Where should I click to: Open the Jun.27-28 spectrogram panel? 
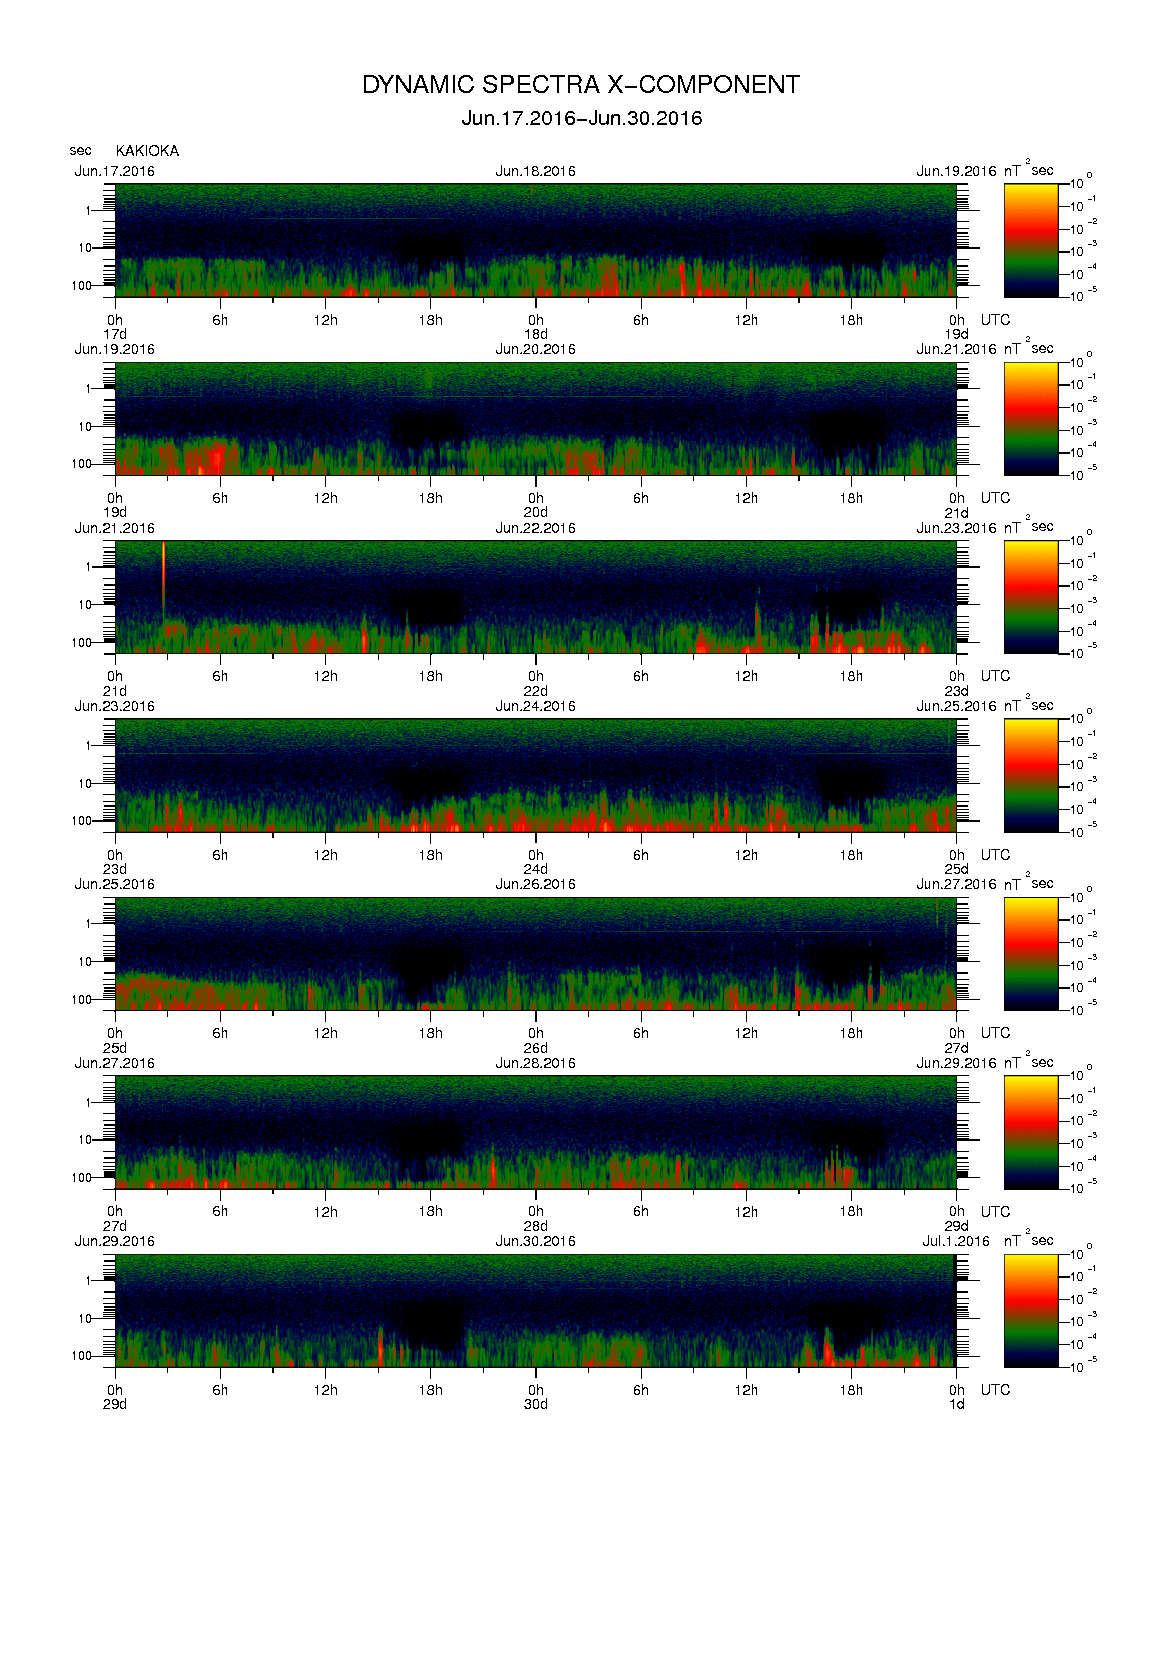coord(536,1132)
